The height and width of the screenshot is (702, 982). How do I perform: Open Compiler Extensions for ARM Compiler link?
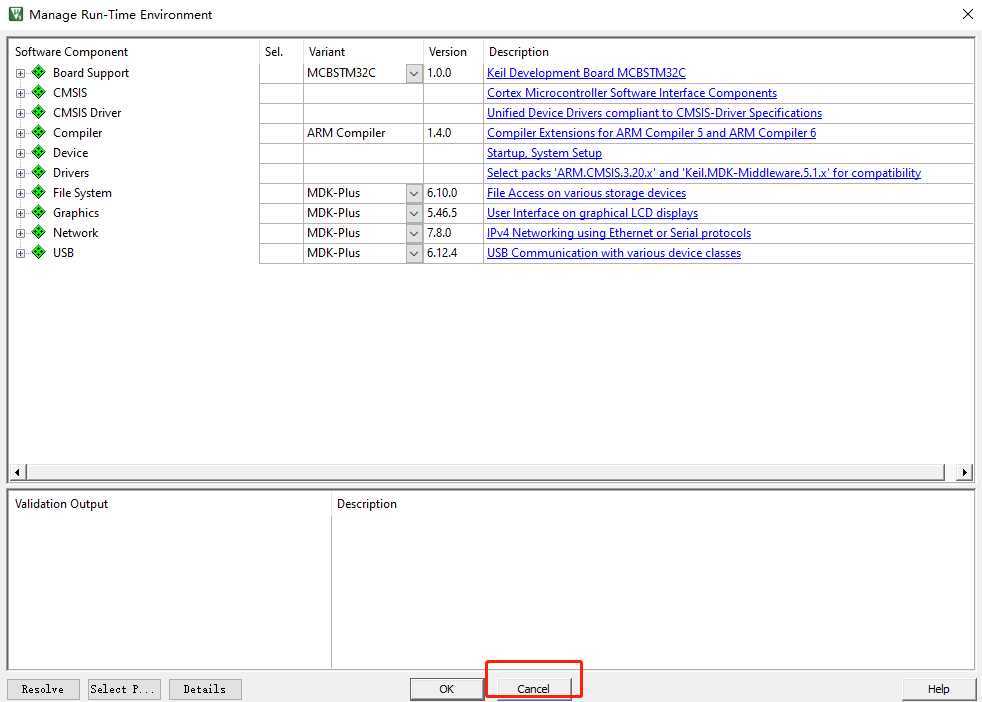coord(651,133)
